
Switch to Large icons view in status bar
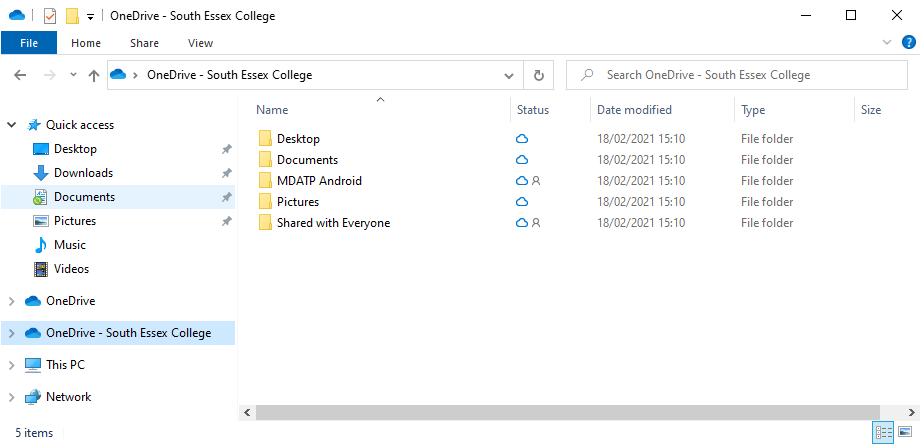coord(906,433)
